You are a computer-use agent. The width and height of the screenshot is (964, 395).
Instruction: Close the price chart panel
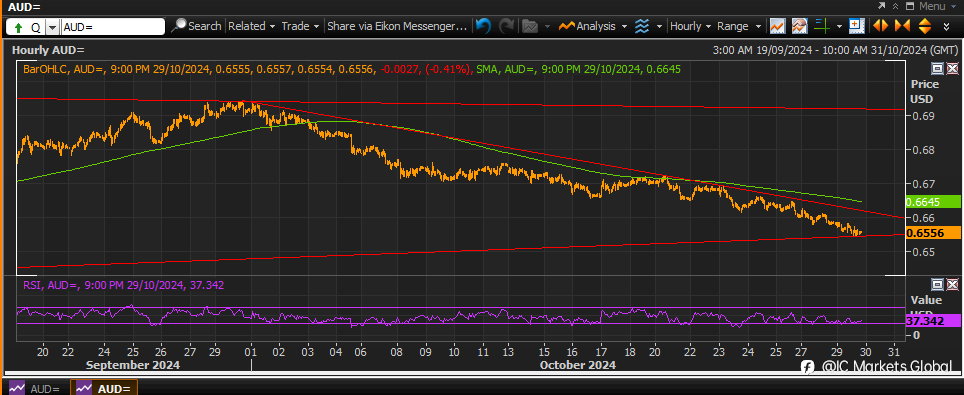point(952,68)
